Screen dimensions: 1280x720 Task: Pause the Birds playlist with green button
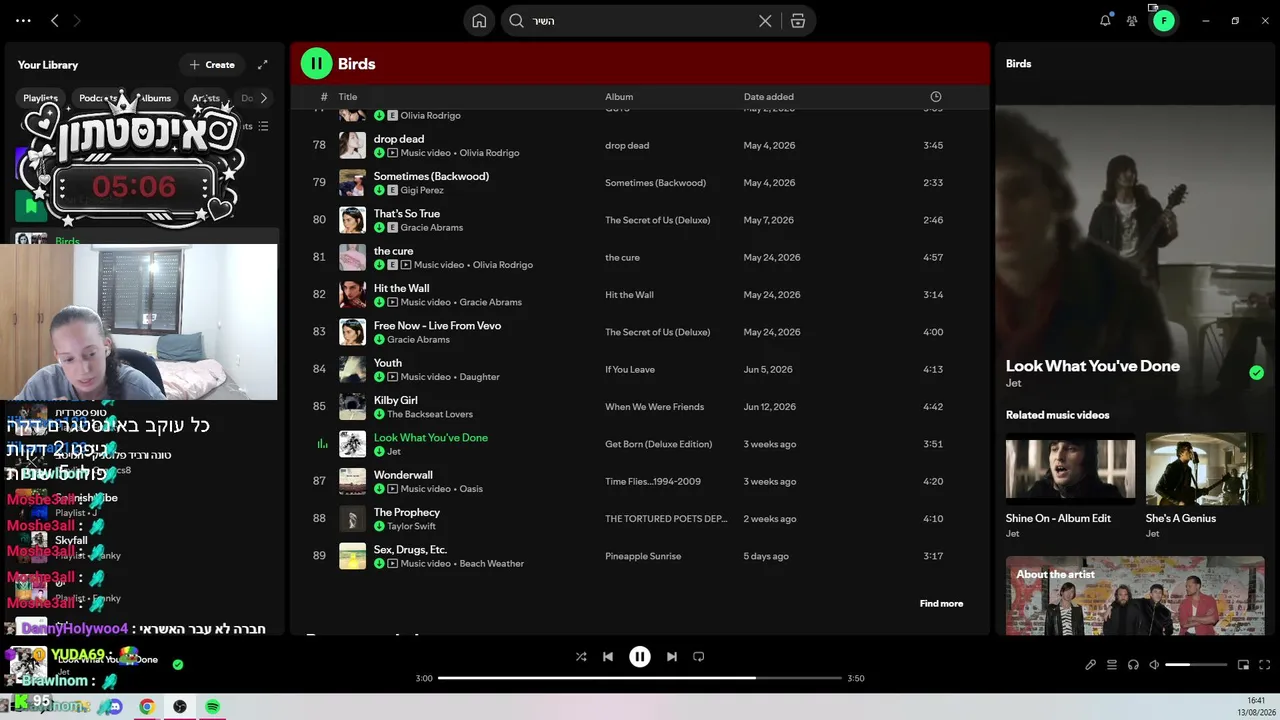[x=316, y=64]
